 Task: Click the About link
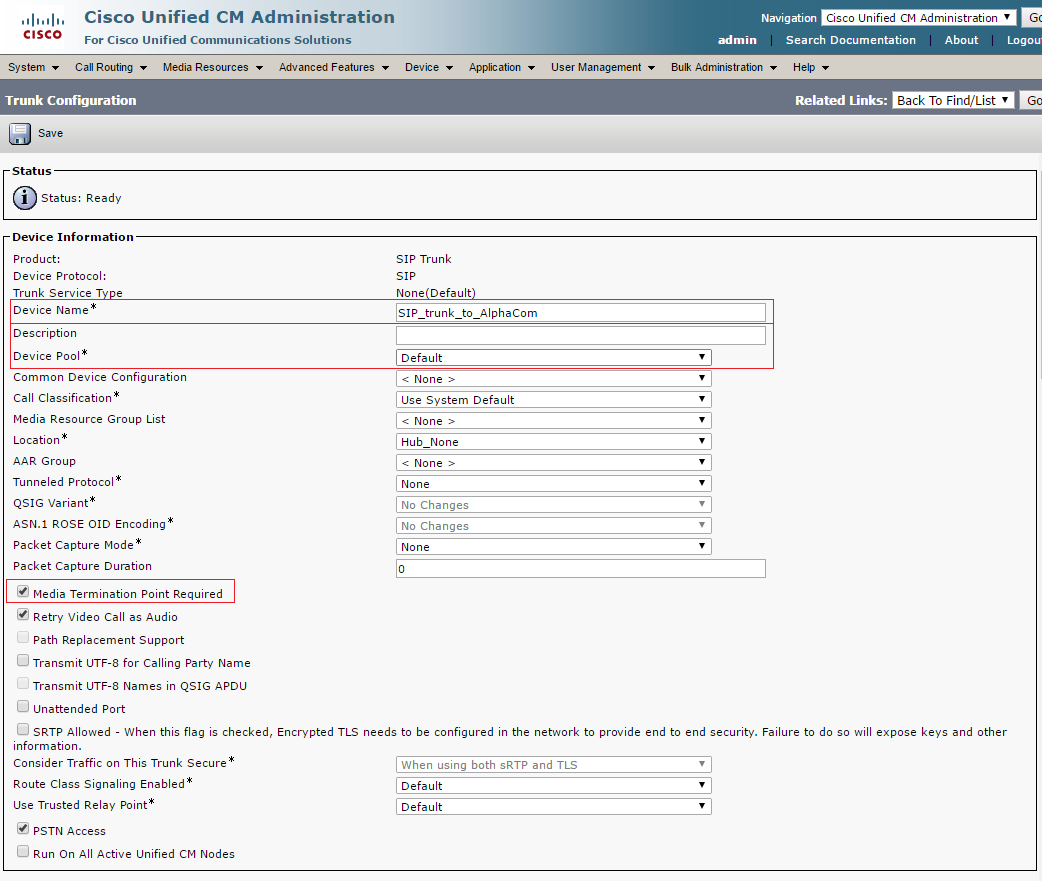click(x=961, y=40)
